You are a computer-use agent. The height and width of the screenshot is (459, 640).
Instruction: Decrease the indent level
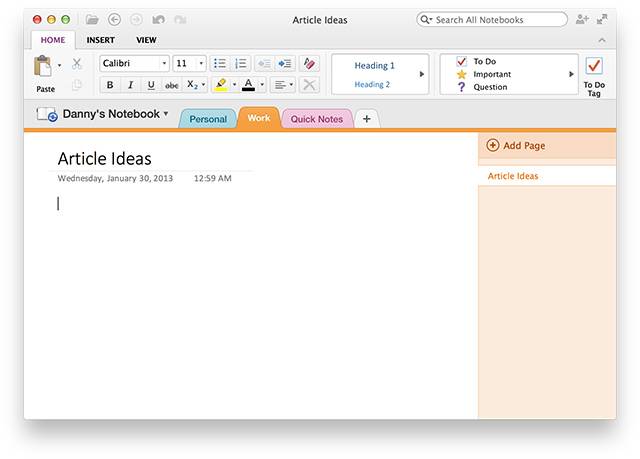[264, 64]
